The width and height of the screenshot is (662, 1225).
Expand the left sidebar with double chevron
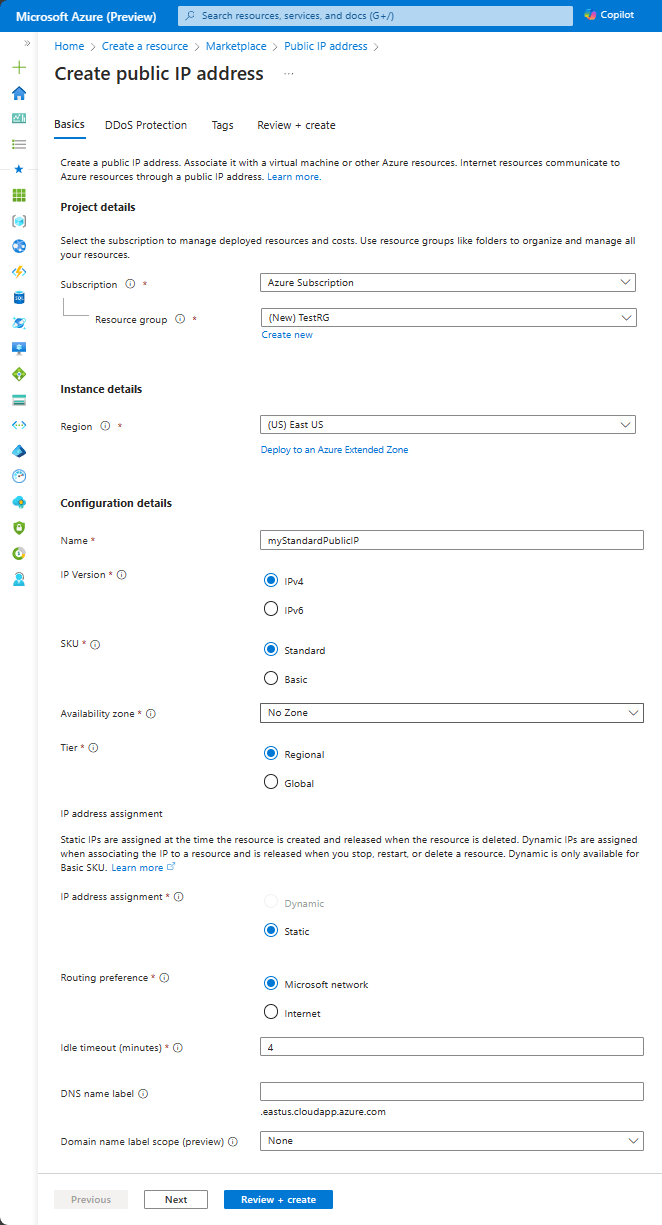pos(27,44)
